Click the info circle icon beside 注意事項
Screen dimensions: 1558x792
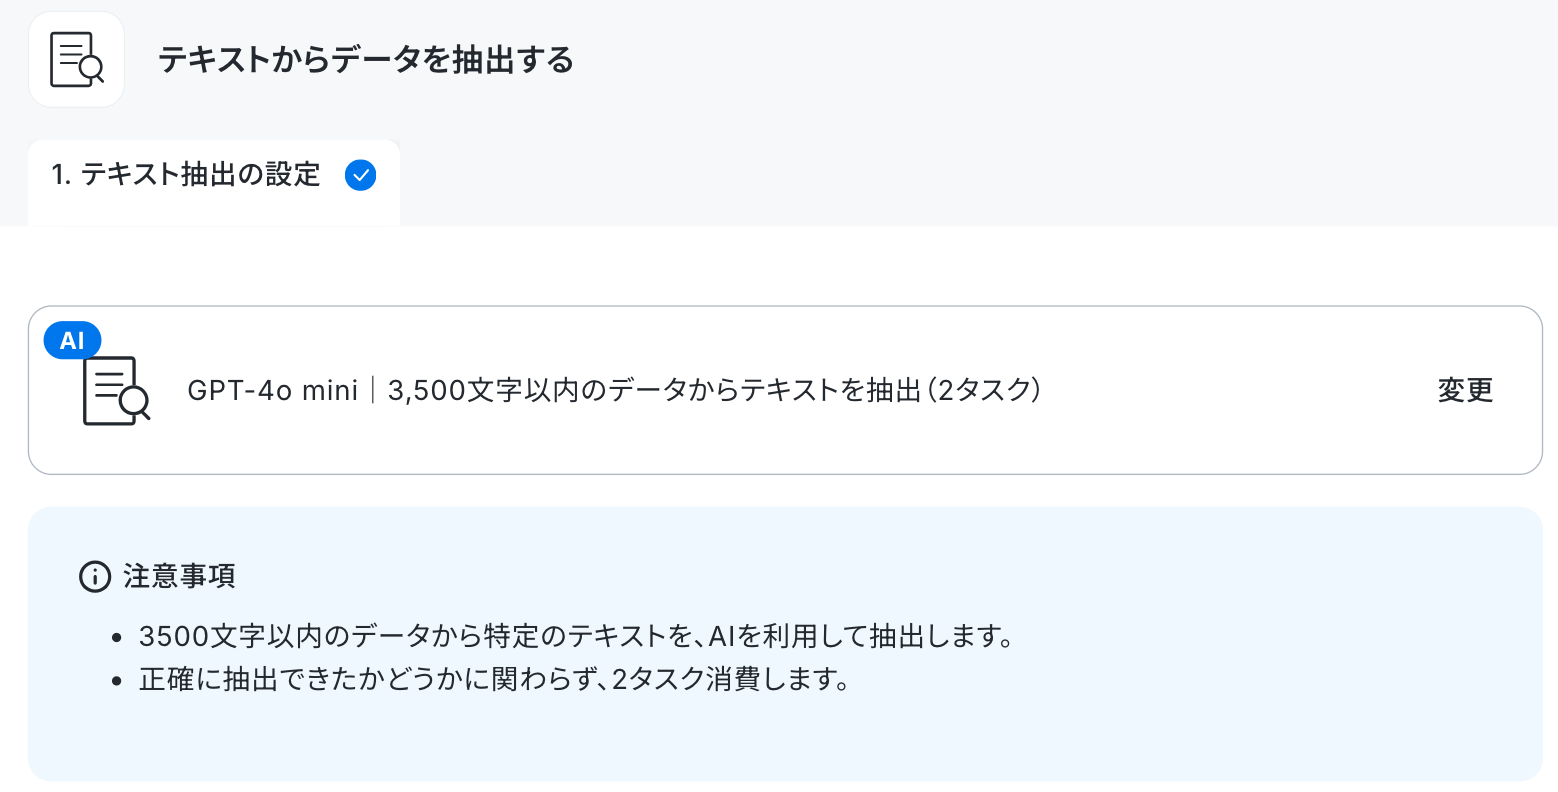(x=94, y=576)
